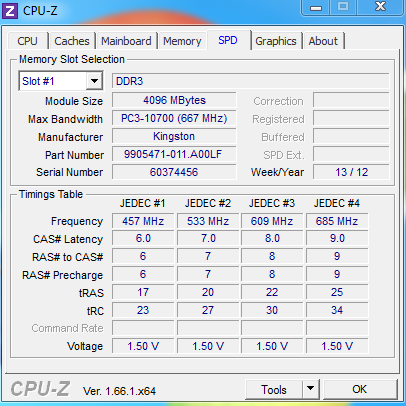Minimize the CPU-Z window

click(316, 7)
